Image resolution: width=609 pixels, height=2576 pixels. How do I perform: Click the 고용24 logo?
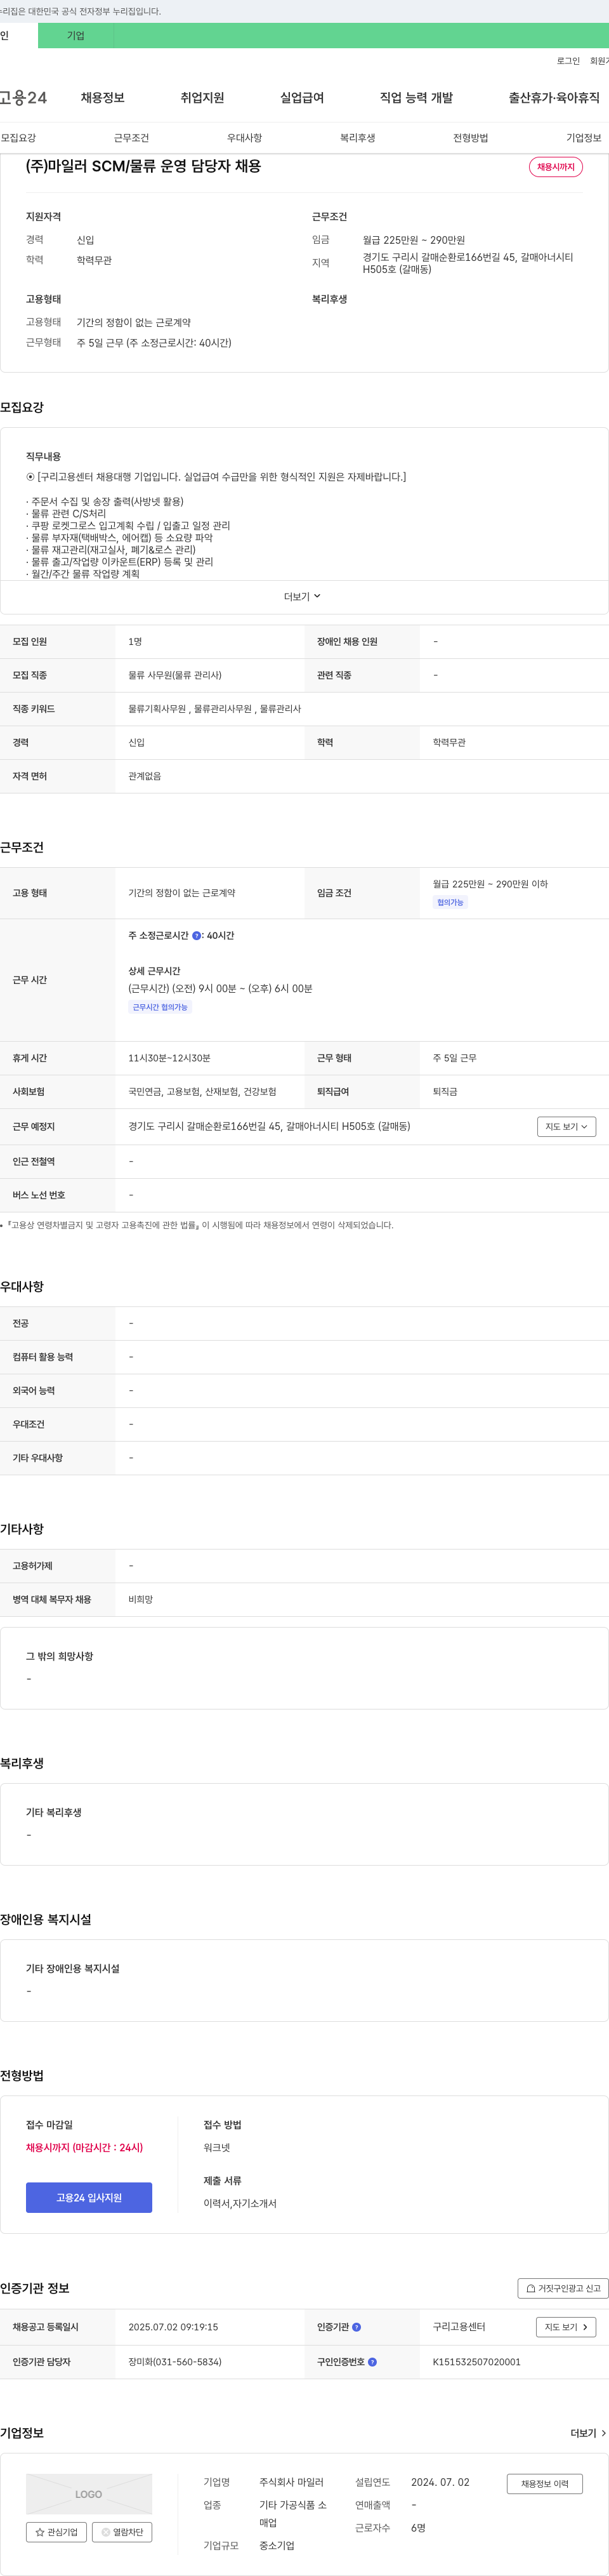tap(23, 97)
